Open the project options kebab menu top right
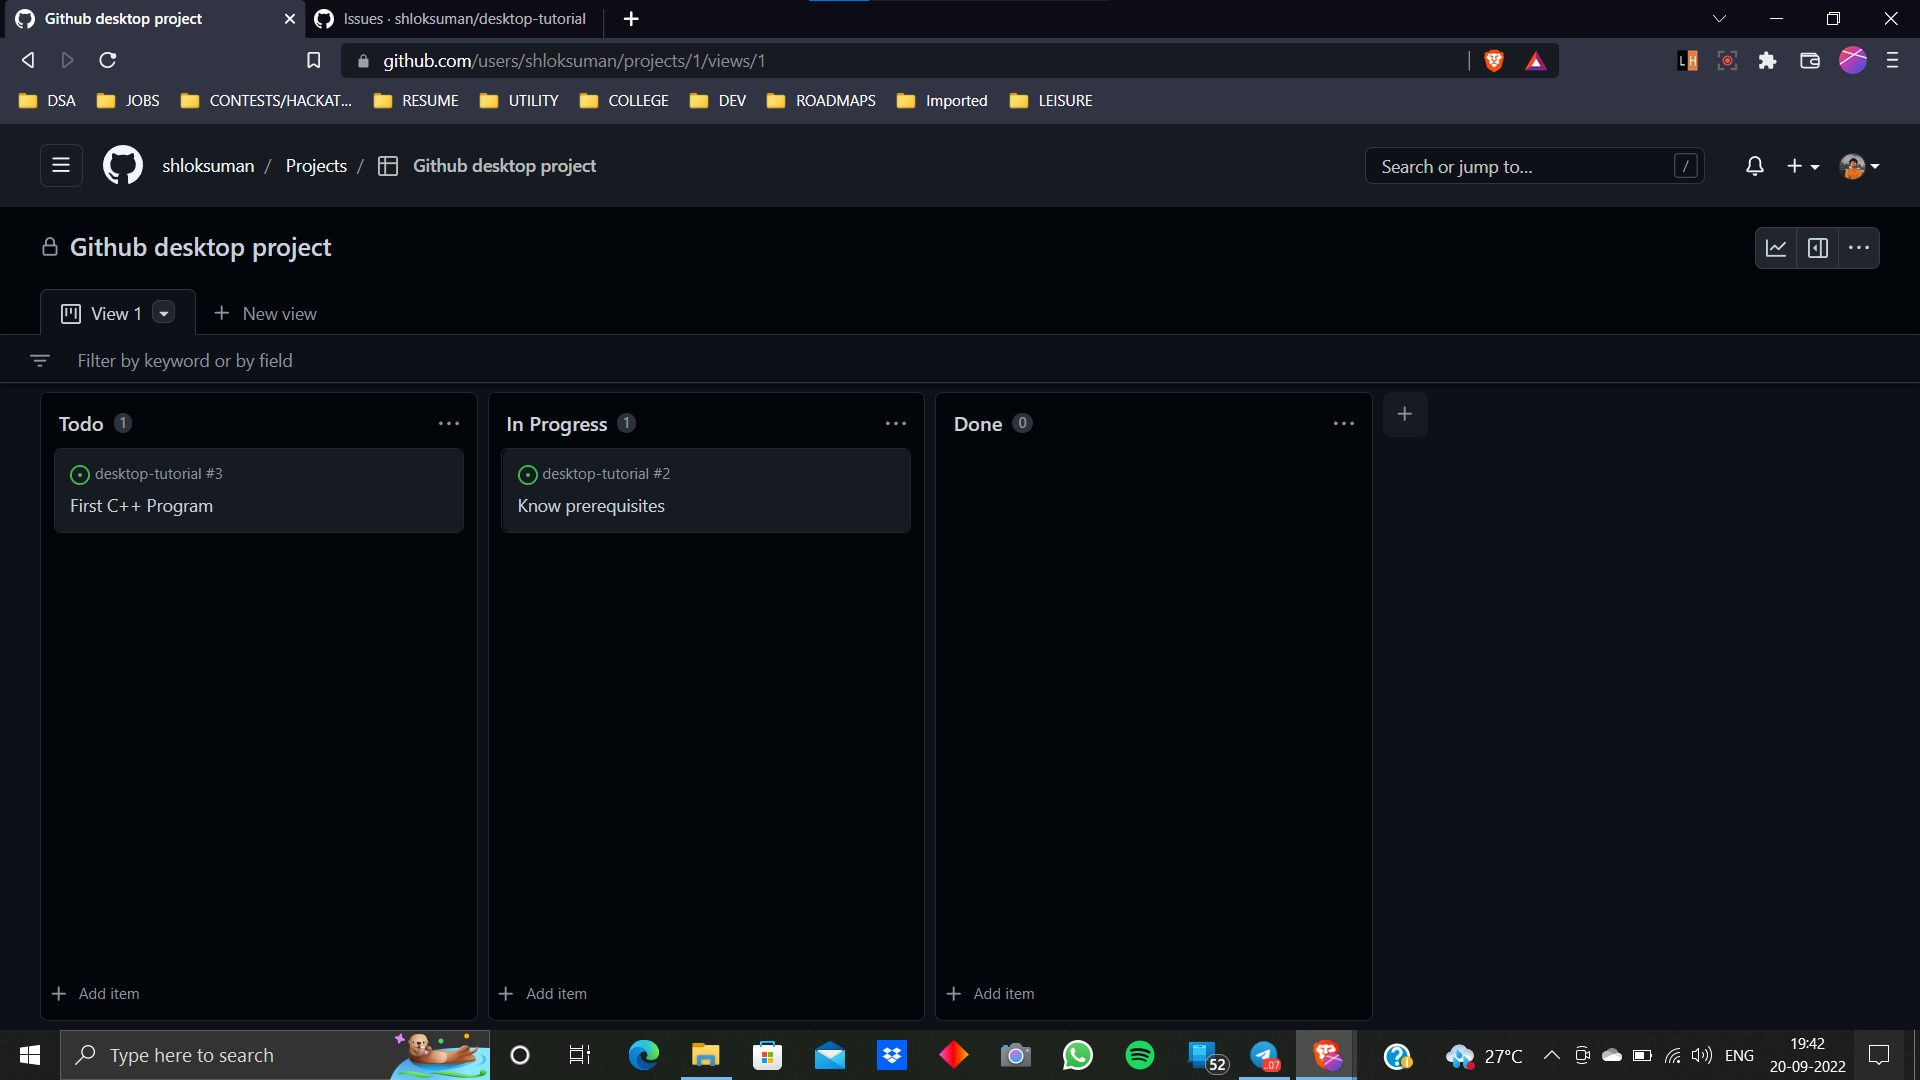 pos(1860,247)
